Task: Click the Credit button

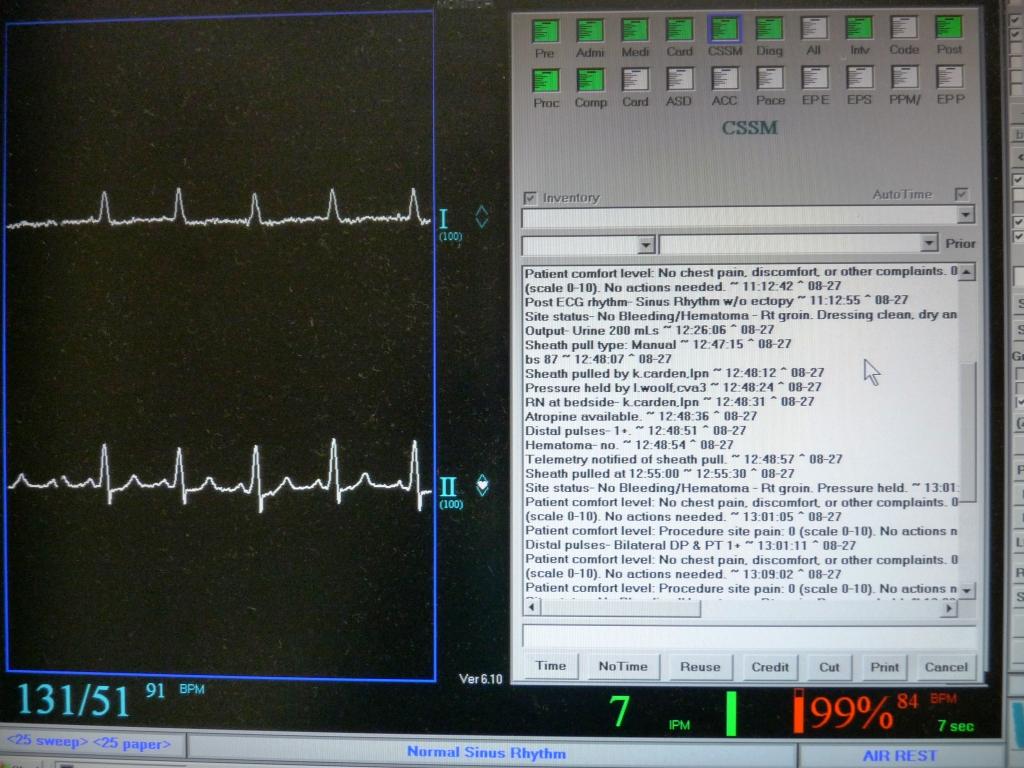Action: click(770, 667)
